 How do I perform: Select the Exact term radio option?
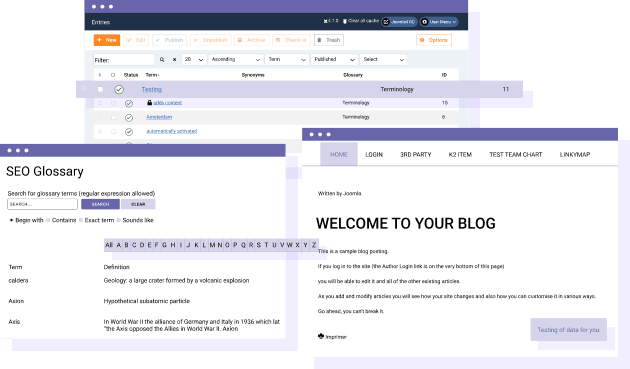coord(81,220)
